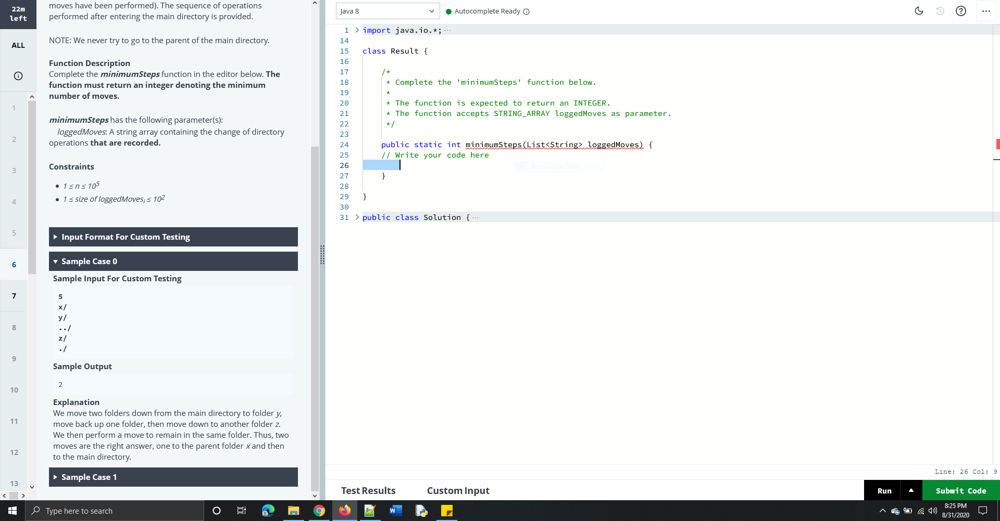Viewport: 1000px width, 521px height.
Task: Open Microsoft Word from the taskbar
Action: click(395, 511)
